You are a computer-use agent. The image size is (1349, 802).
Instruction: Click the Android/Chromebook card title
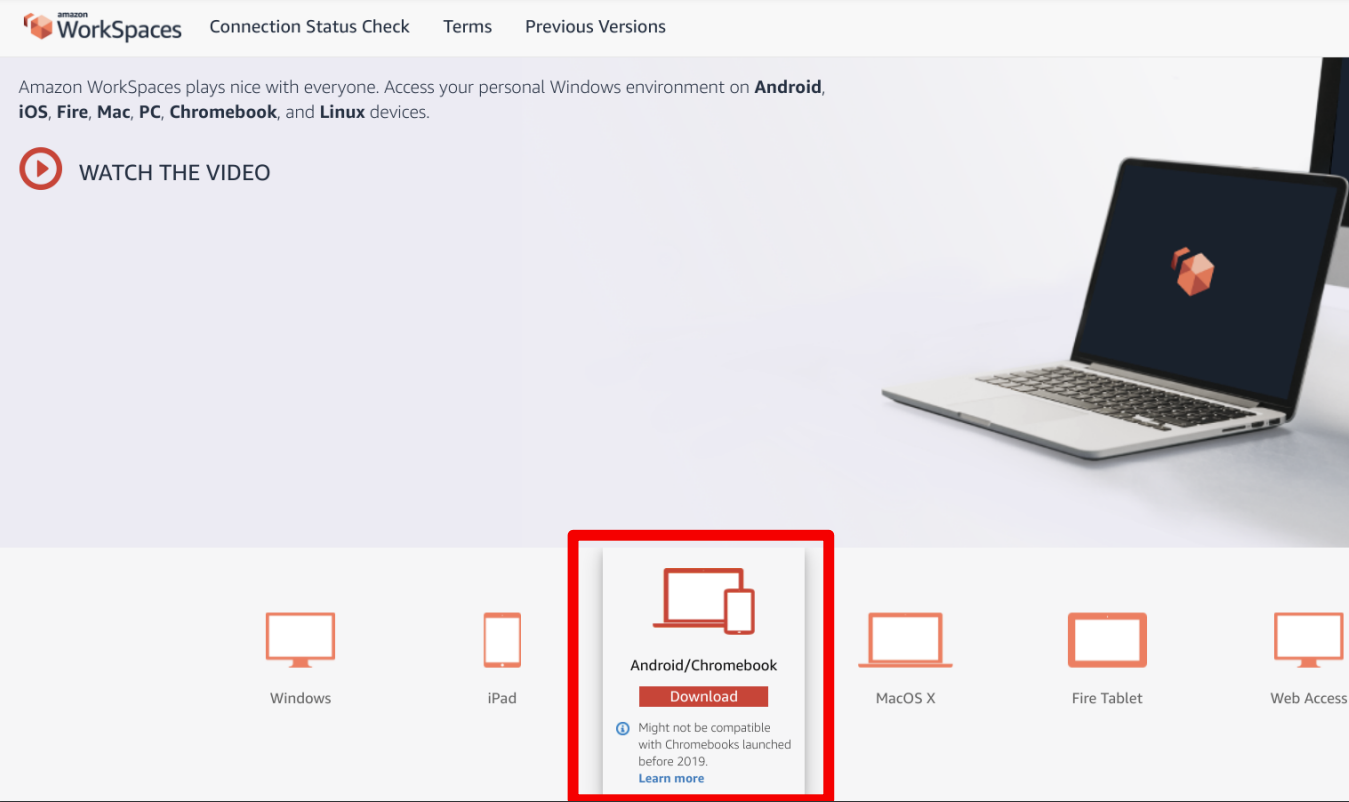(704, 665)
